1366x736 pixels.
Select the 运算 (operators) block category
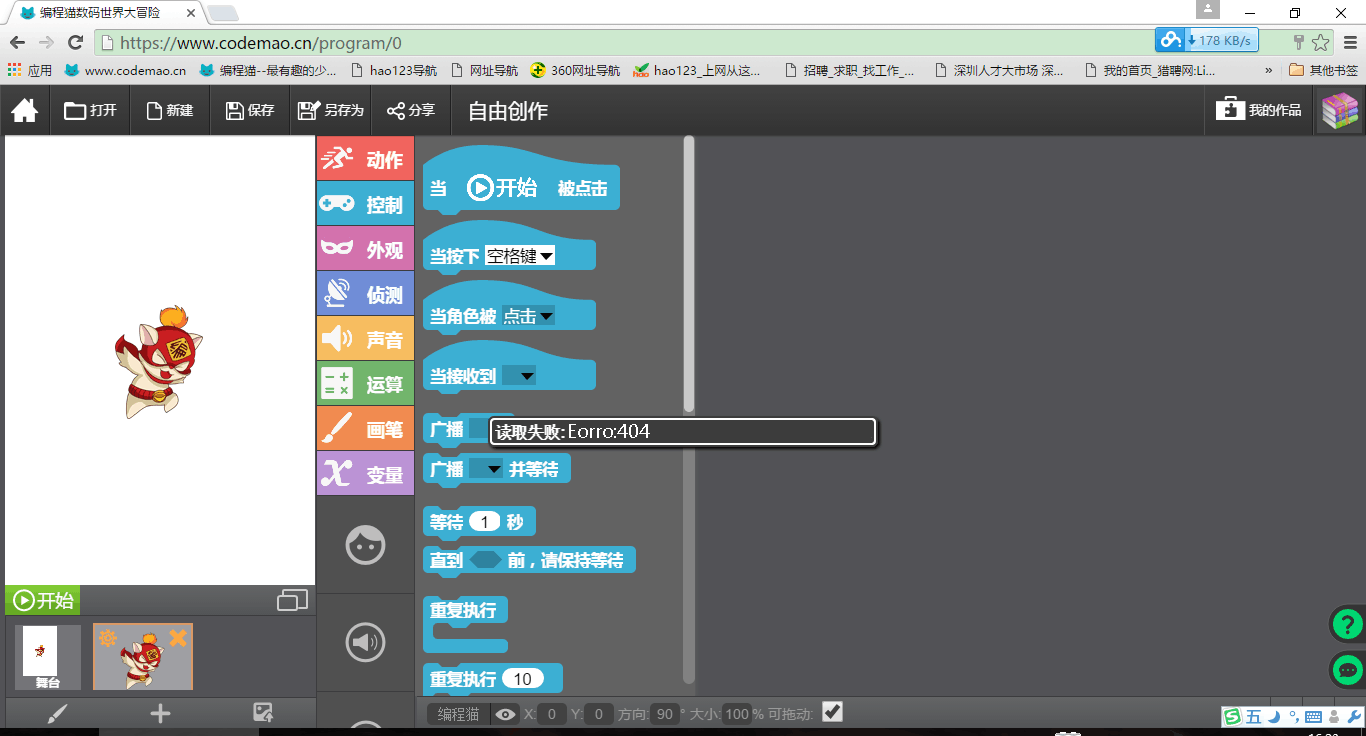click(365, 384)
